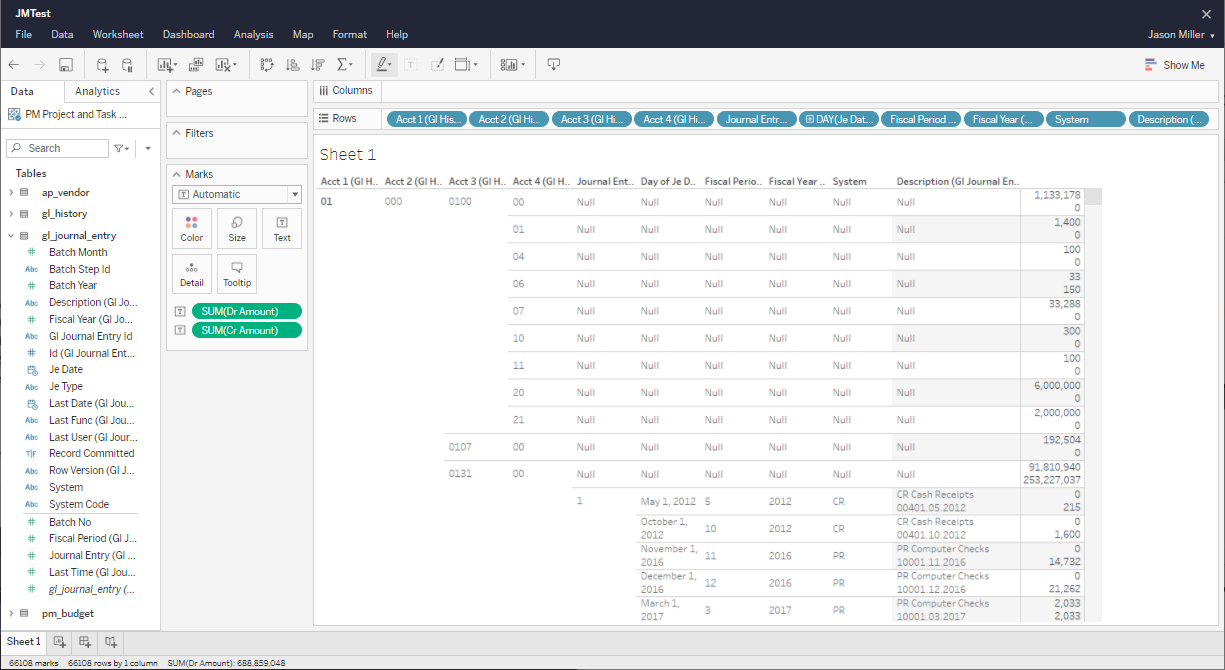The height and width of the screenshot is (670, 1225).
Task: Click the New Data Source icon
Action: (x=102, y=65)
